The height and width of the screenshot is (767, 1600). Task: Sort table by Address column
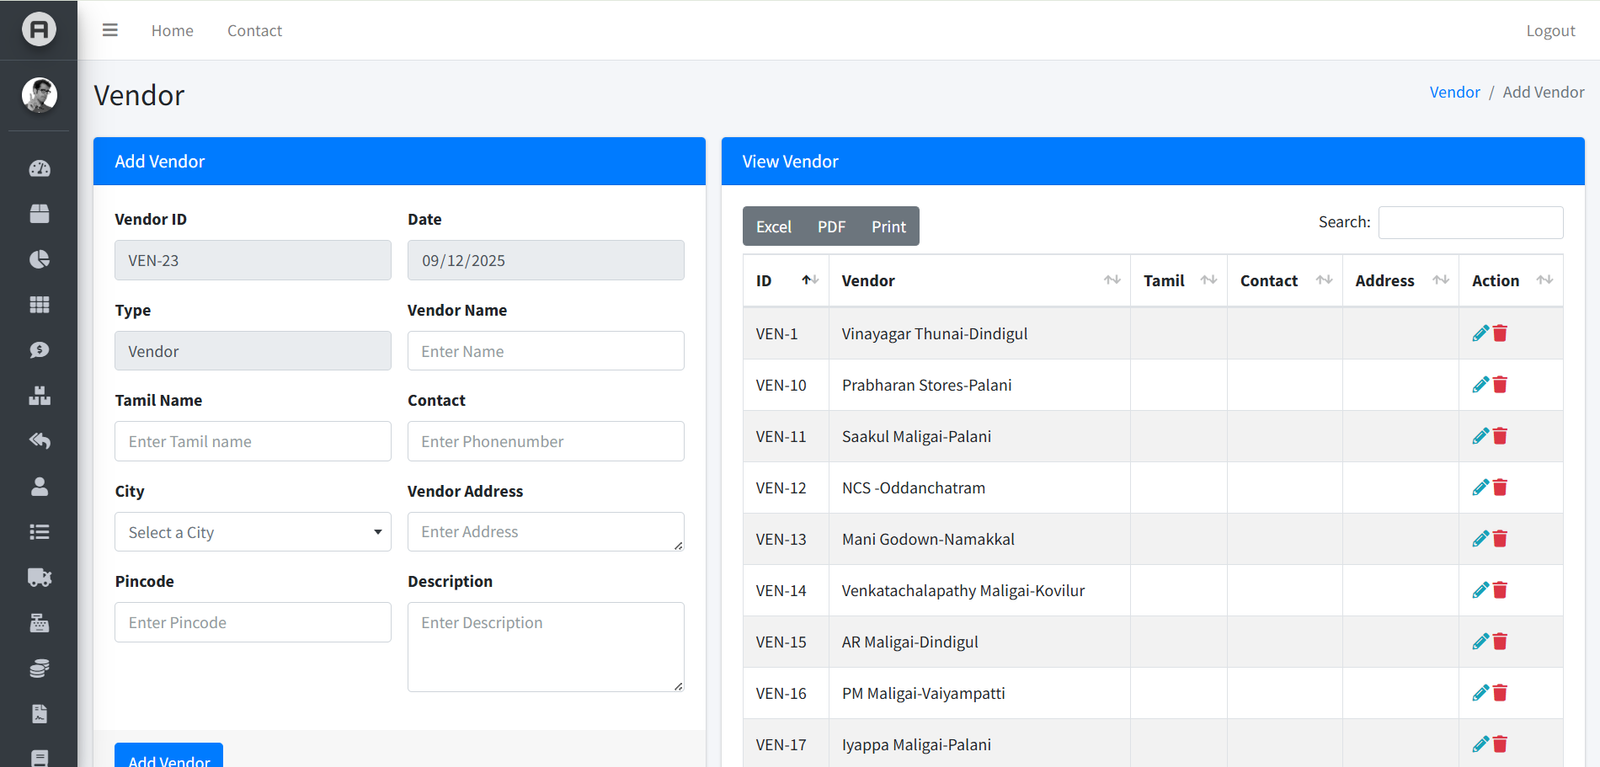click(x=1400, y=281)
